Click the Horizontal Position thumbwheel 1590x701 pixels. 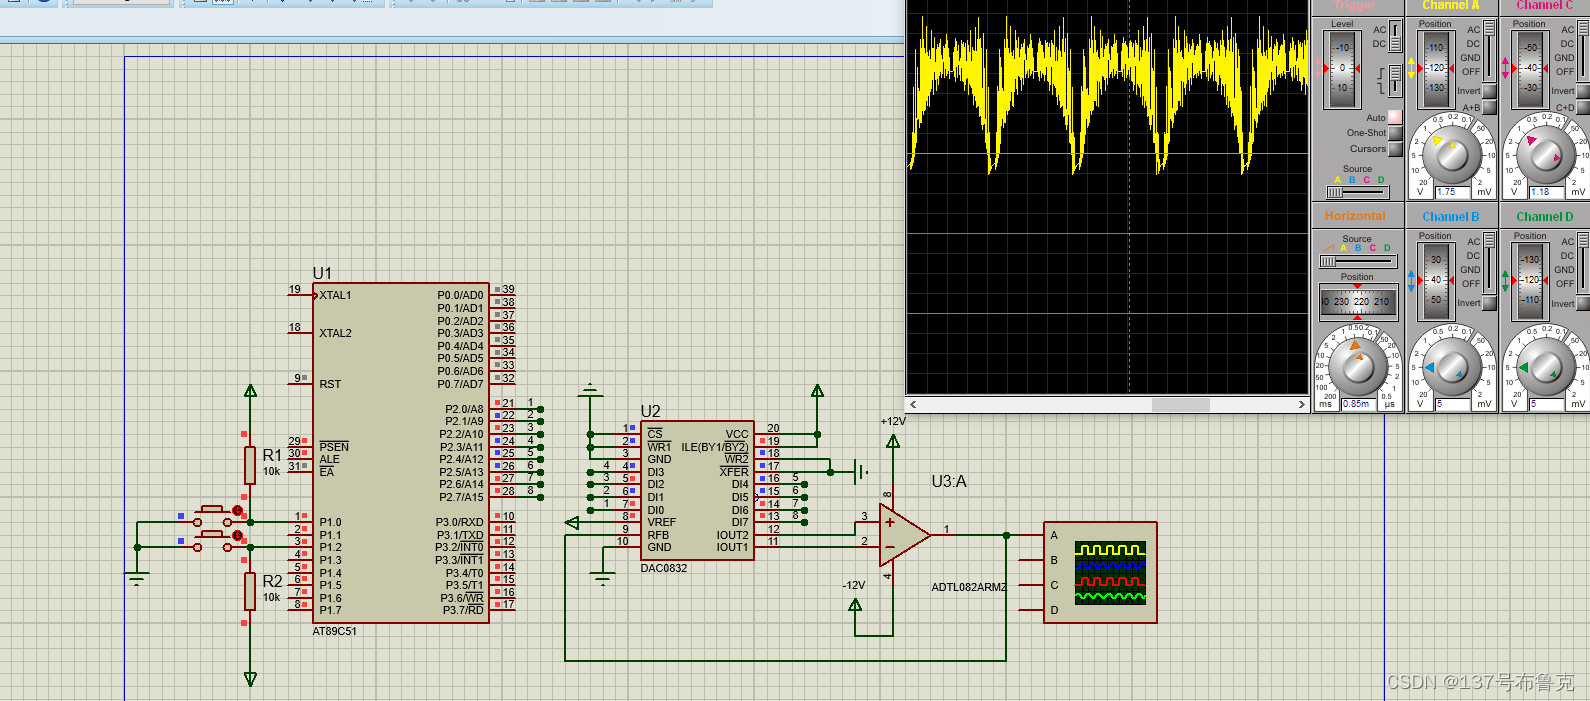(x=1358, y=301)
